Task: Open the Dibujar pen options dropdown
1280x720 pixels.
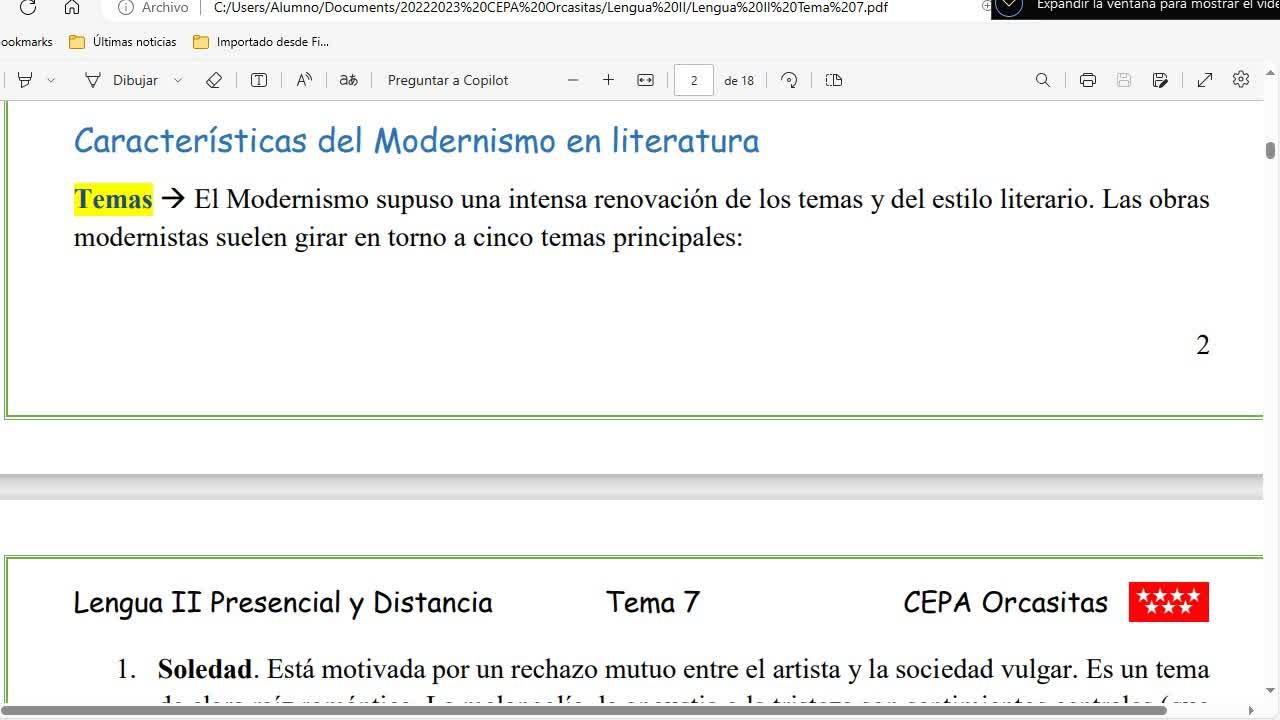Action: pos(178,80)
